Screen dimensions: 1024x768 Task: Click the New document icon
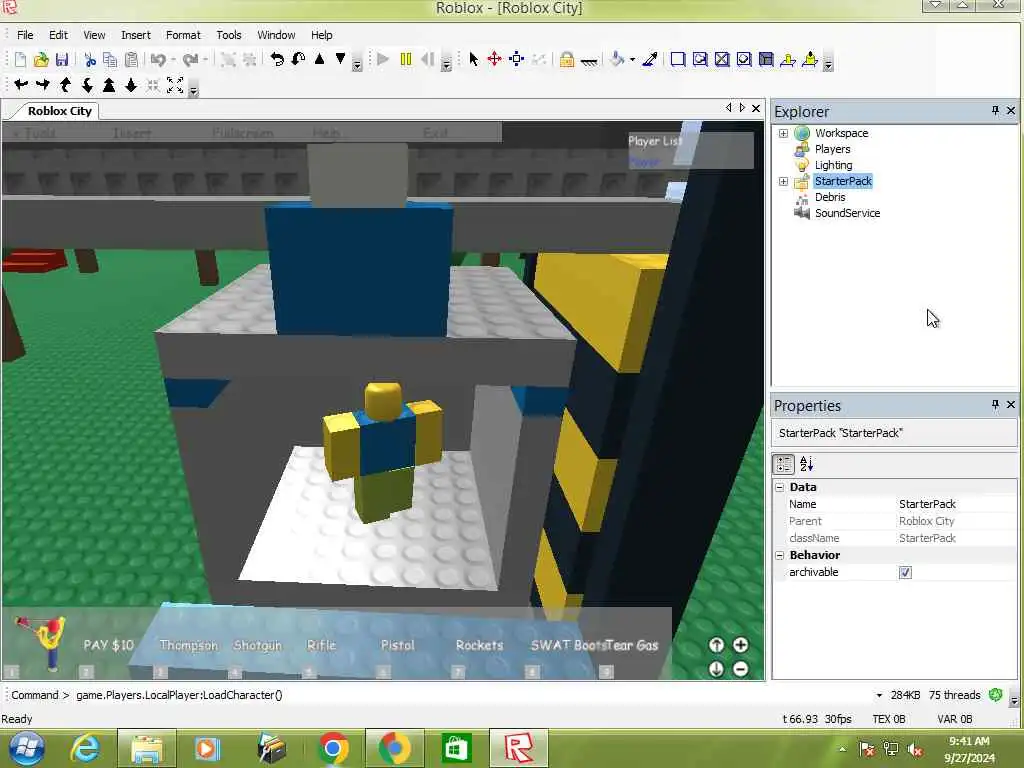[x=20, y=60]
